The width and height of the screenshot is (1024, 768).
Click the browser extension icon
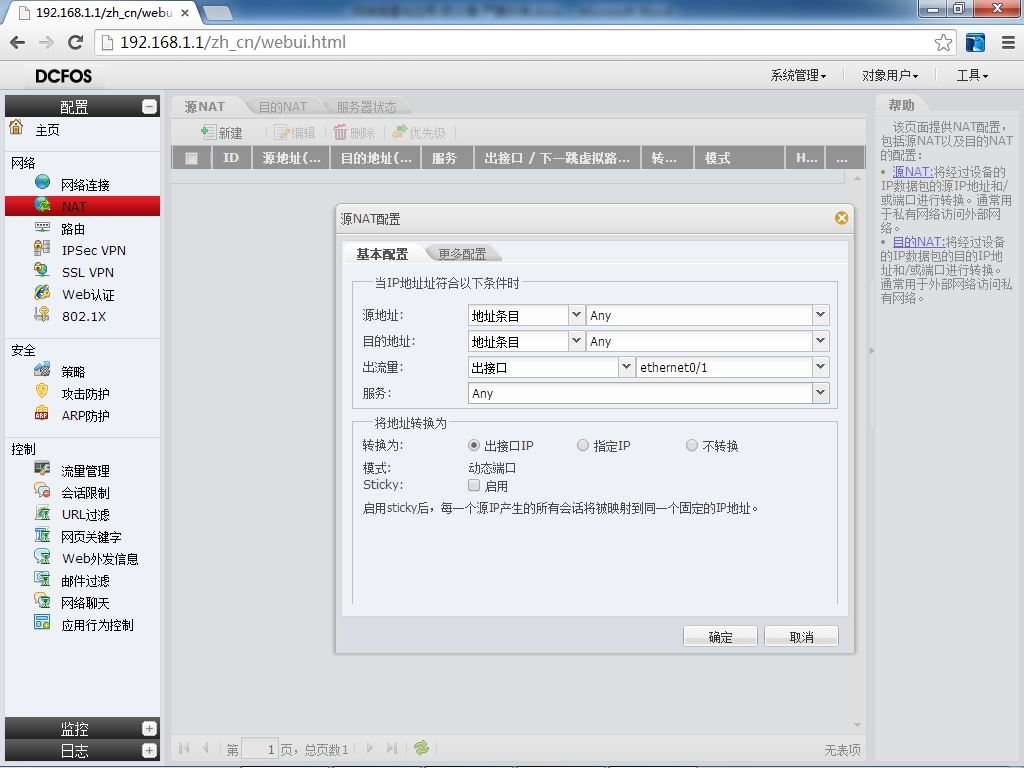pyautogui.click(x=975, y=43)
